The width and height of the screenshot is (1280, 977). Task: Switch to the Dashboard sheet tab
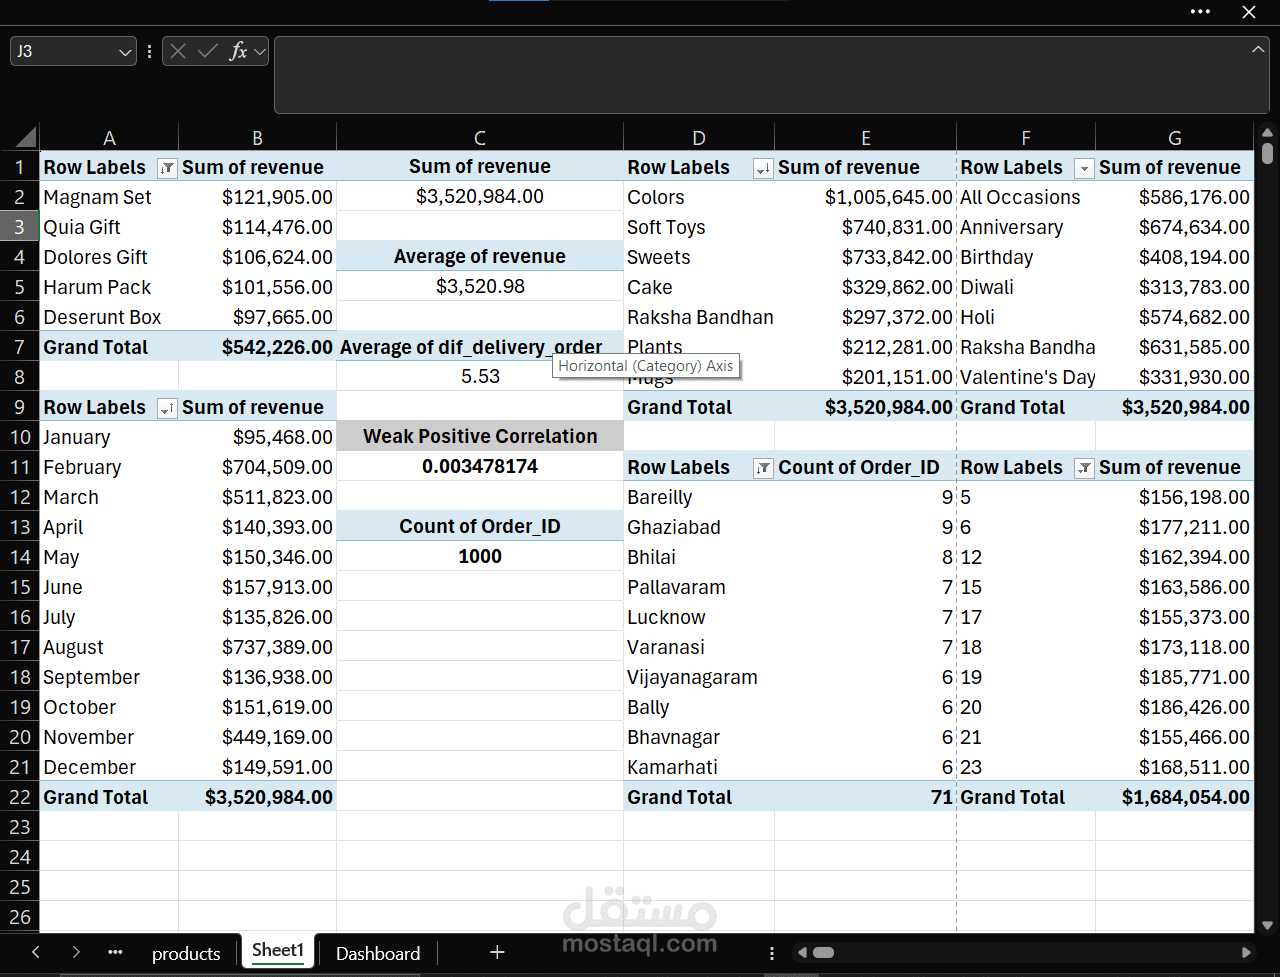[x=378, y=953]
